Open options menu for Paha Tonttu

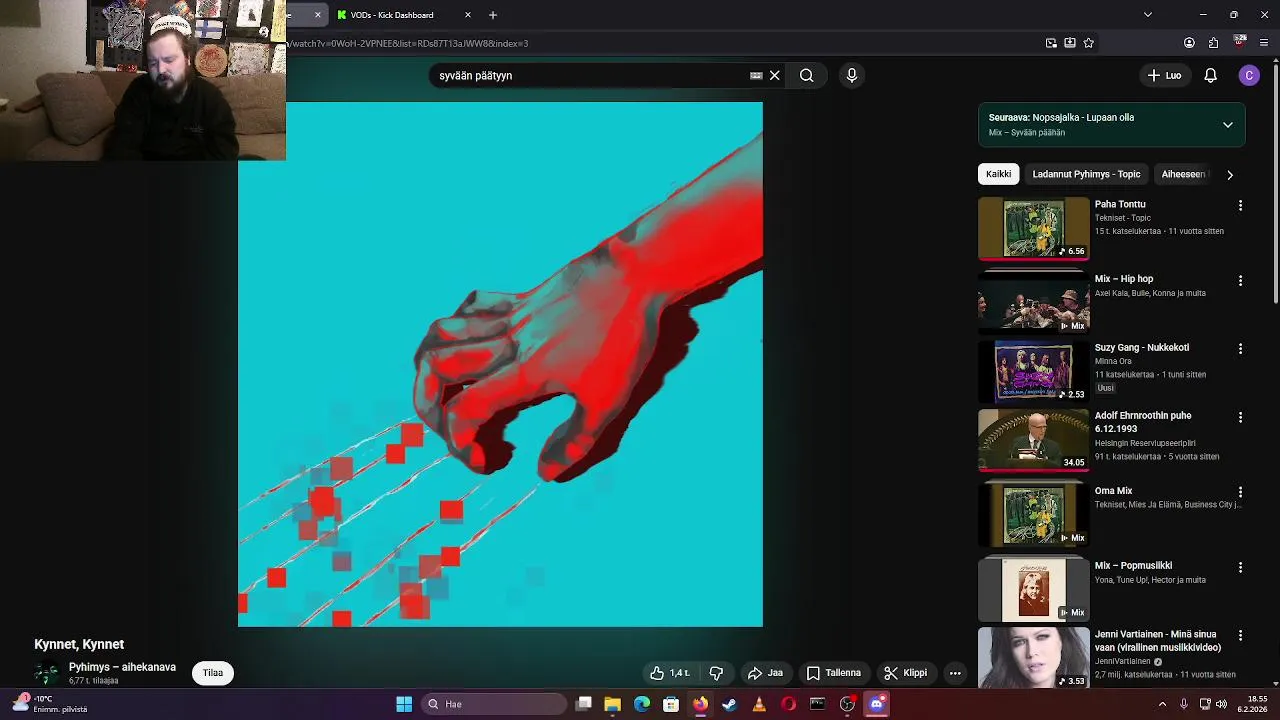1240,205
